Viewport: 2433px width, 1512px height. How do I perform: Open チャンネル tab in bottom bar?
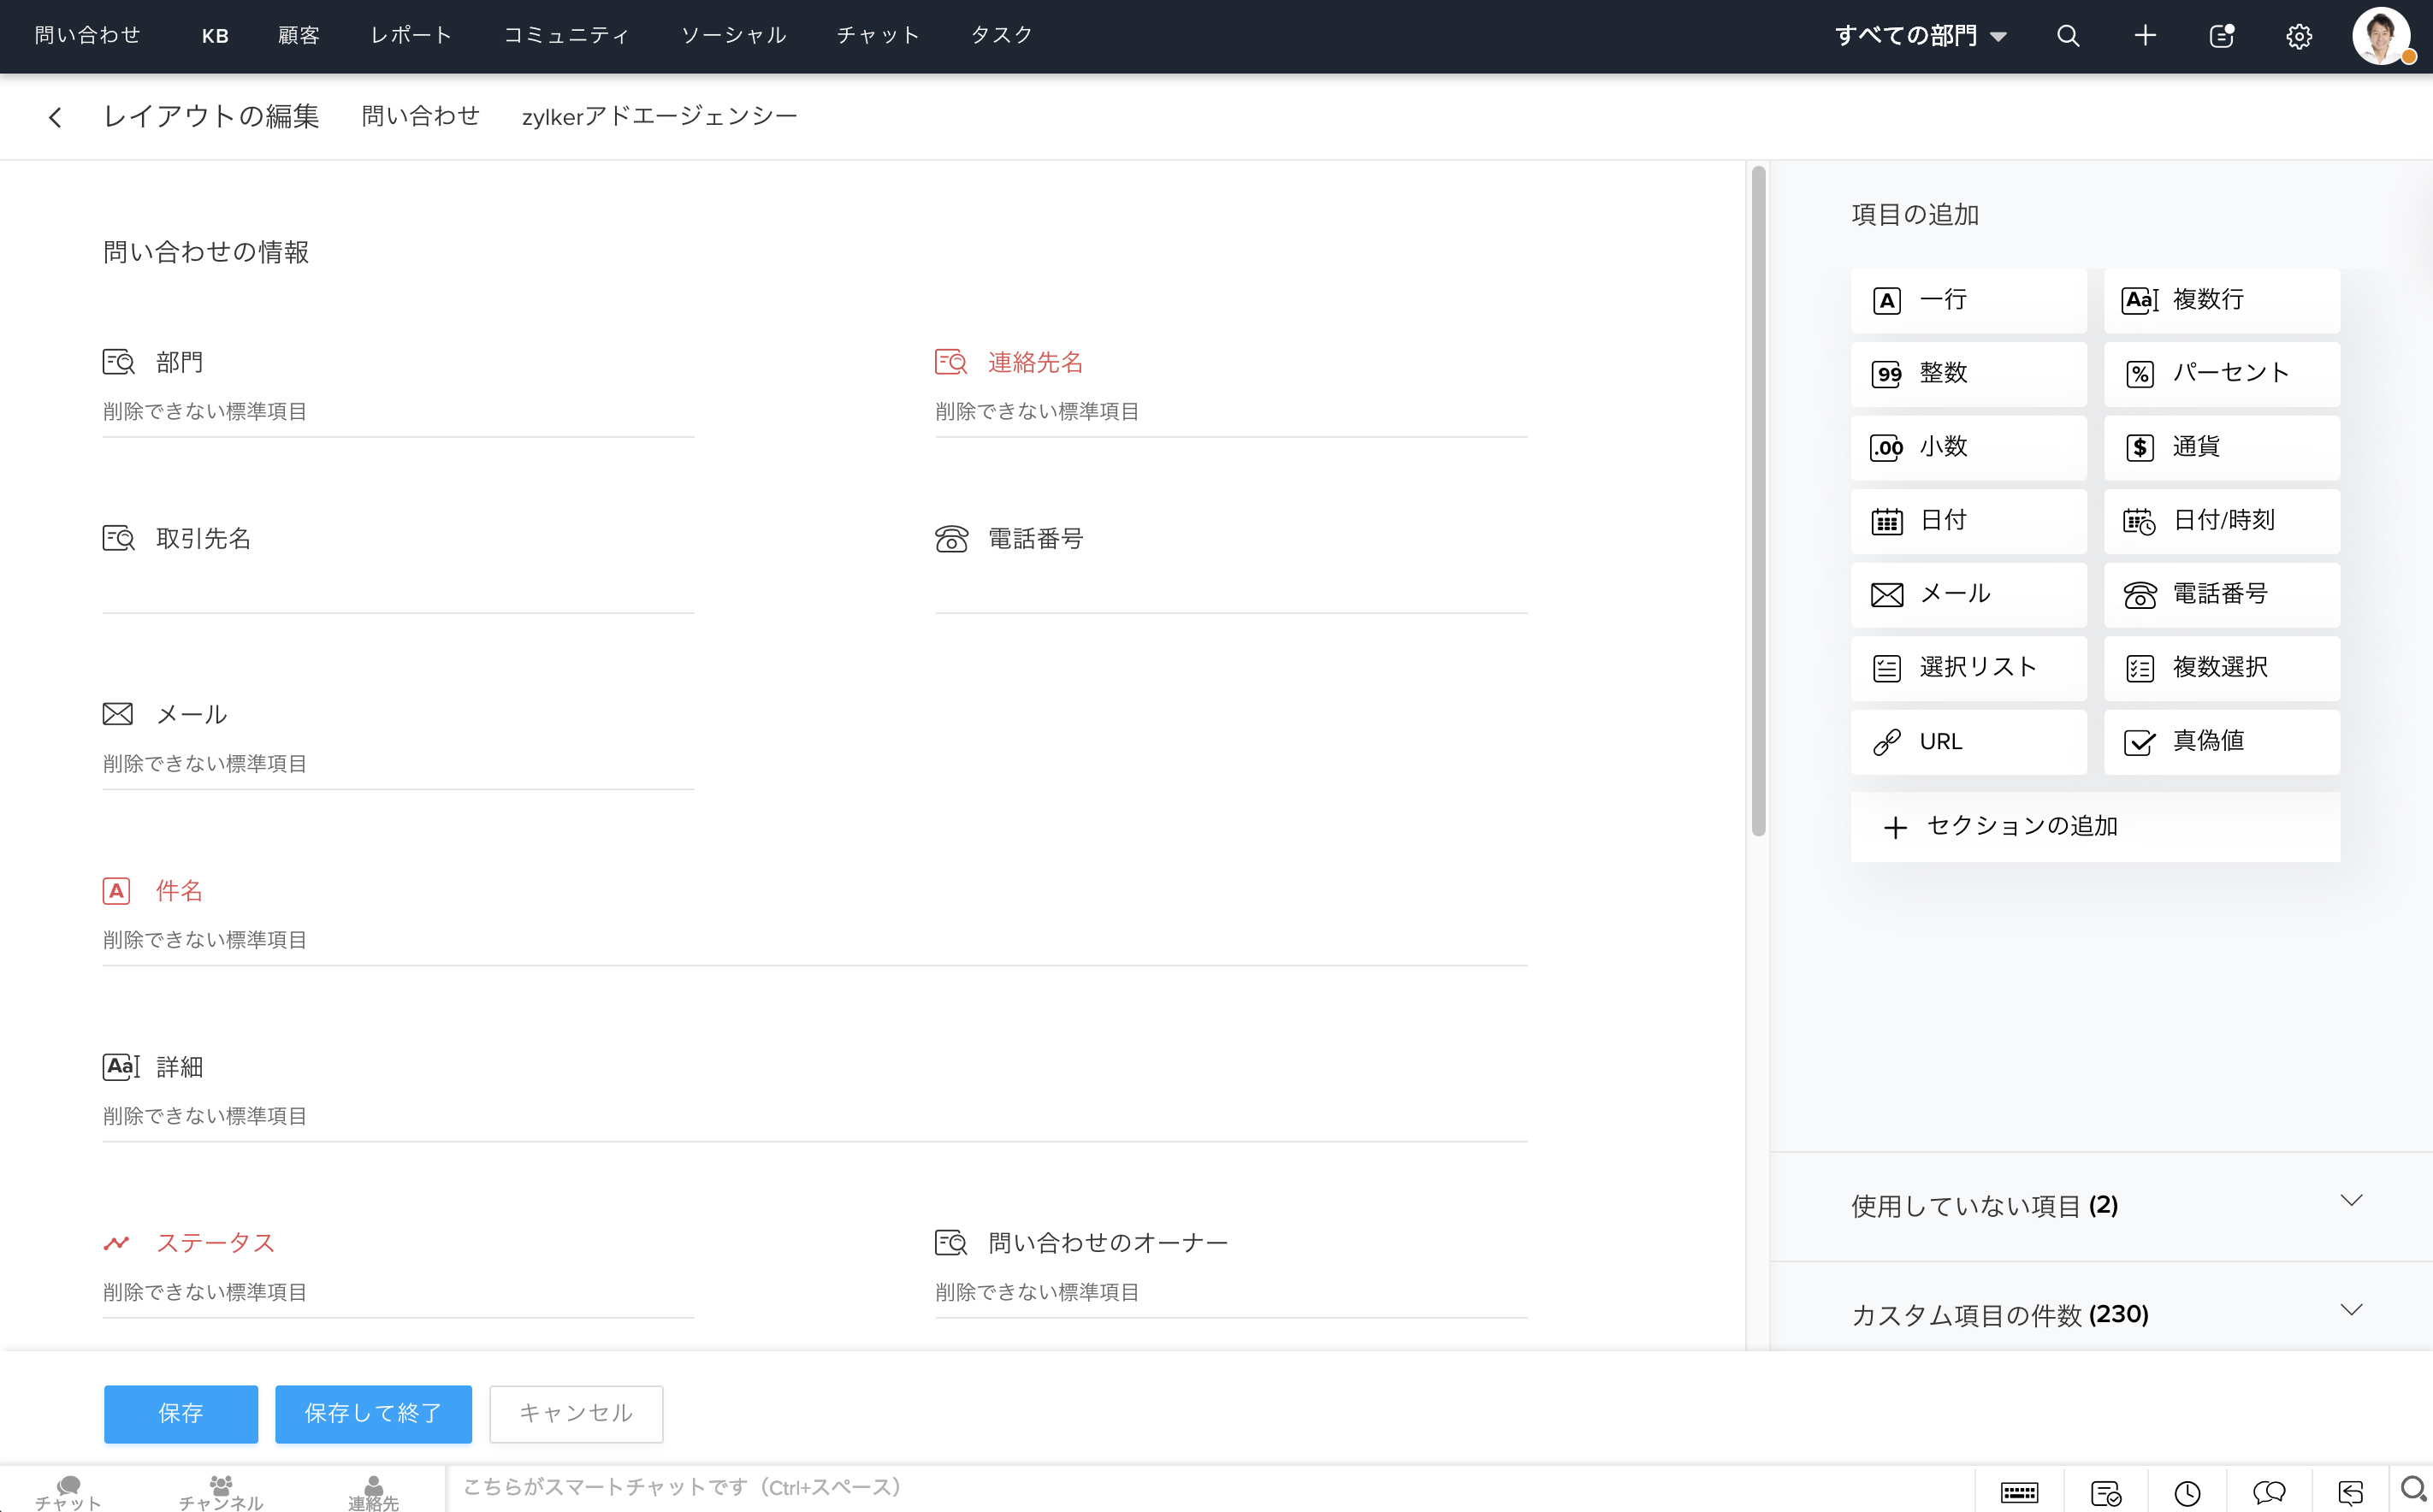click(221, 1493)
